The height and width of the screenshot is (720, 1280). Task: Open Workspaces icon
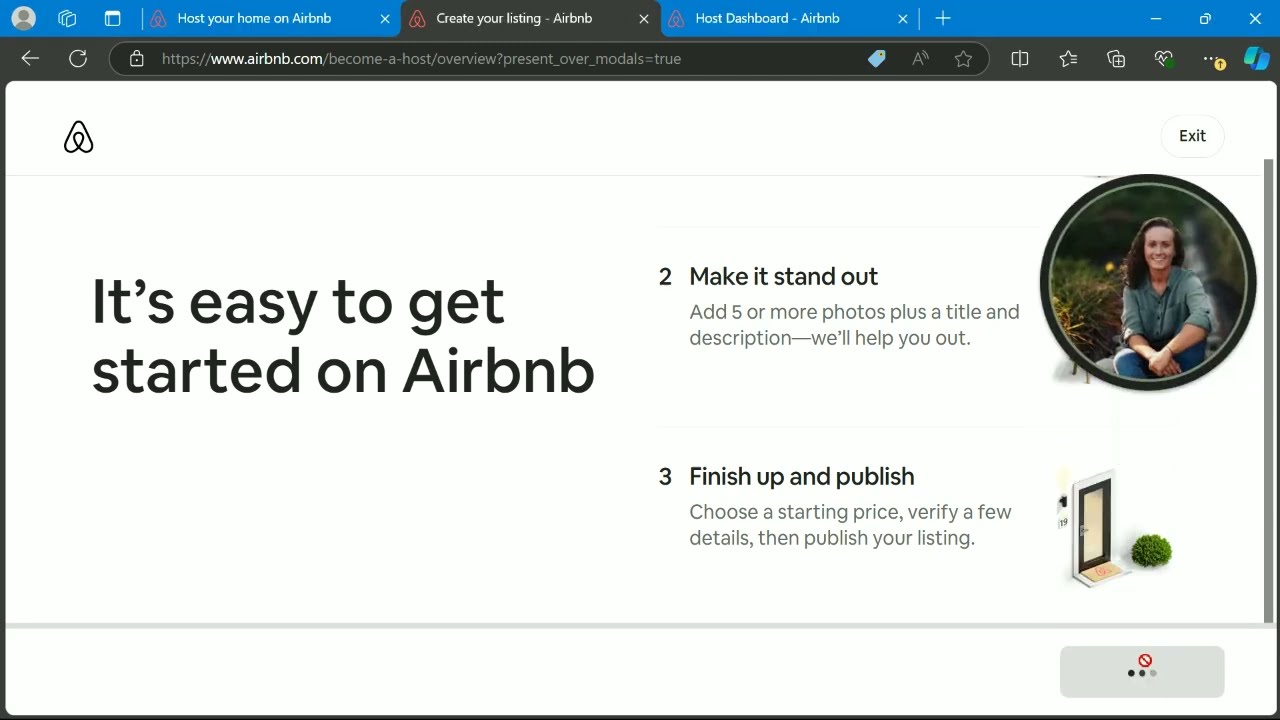67,18
